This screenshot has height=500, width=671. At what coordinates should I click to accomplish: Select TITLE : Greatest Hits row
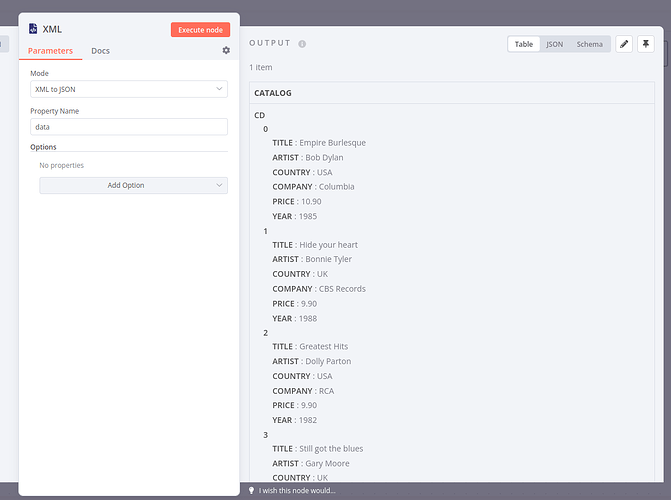[310, 346]
